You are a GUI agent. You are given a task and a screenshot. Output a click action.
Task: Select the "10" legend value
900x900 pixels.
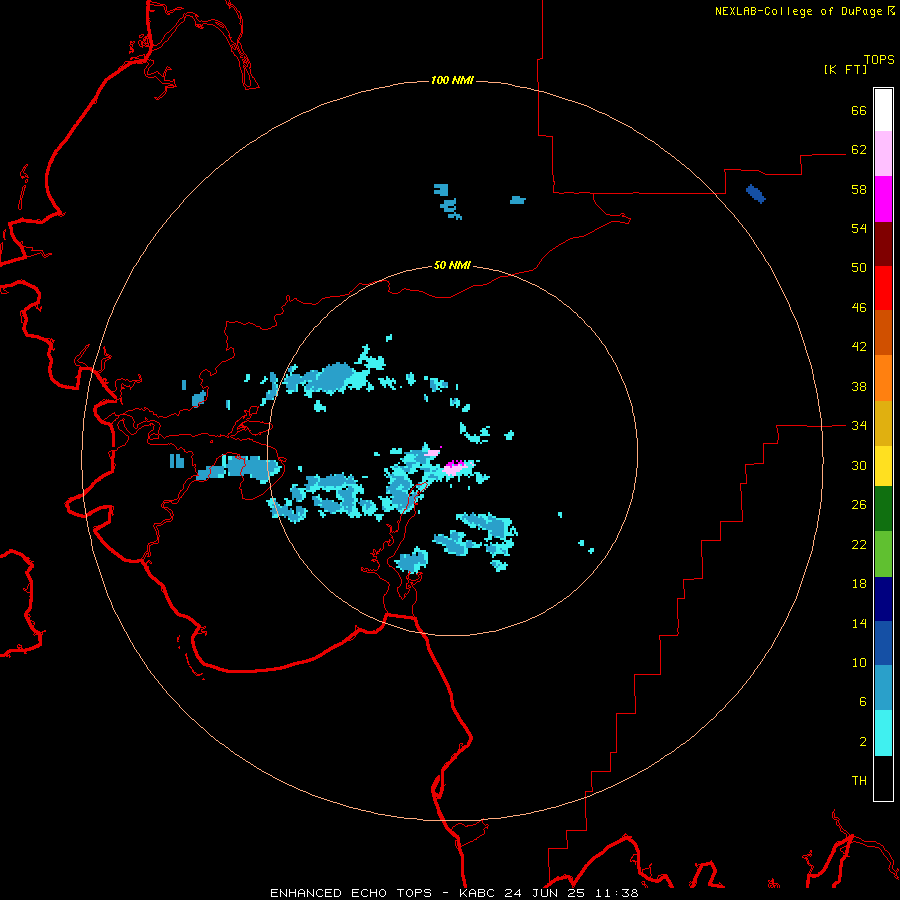(859, 663)
